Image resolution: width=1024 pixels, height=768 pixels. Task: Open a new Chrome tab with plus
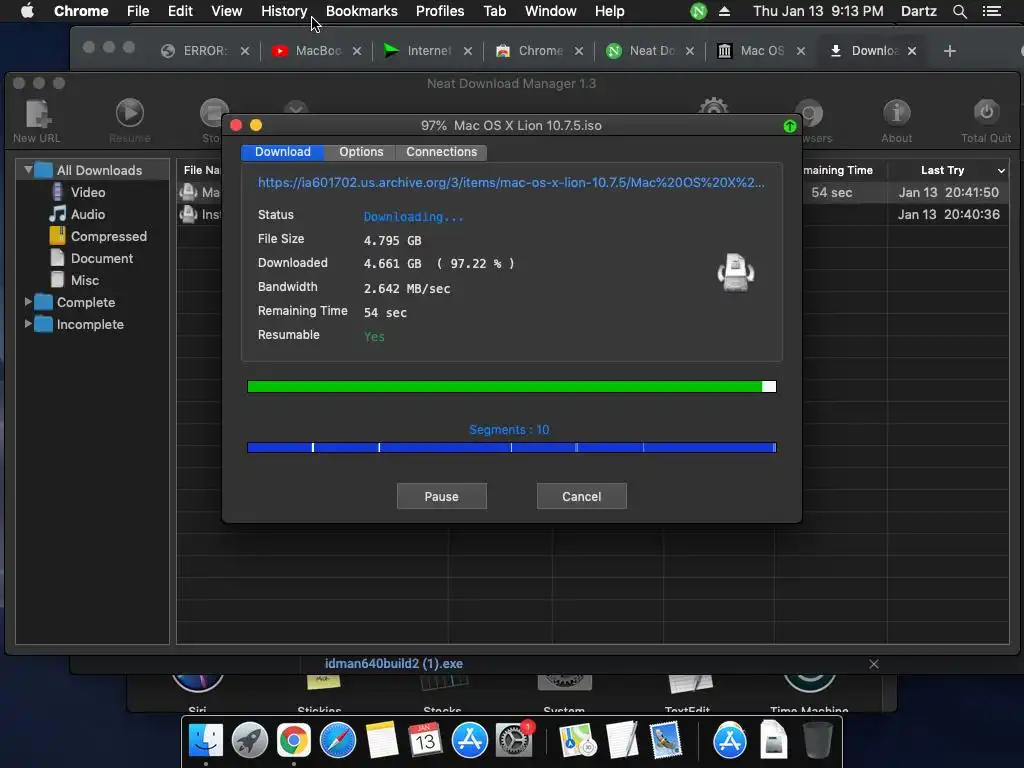950,51
